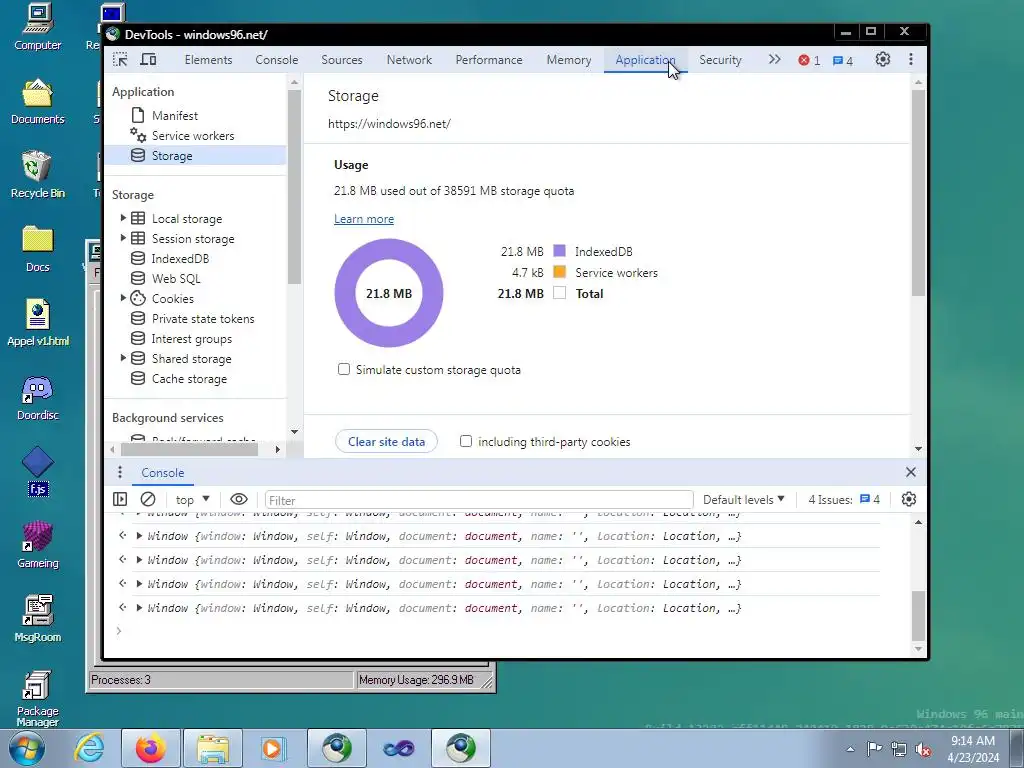Open the Default levels dropdown
The image size is (1024, 768).
pos(744,500)
